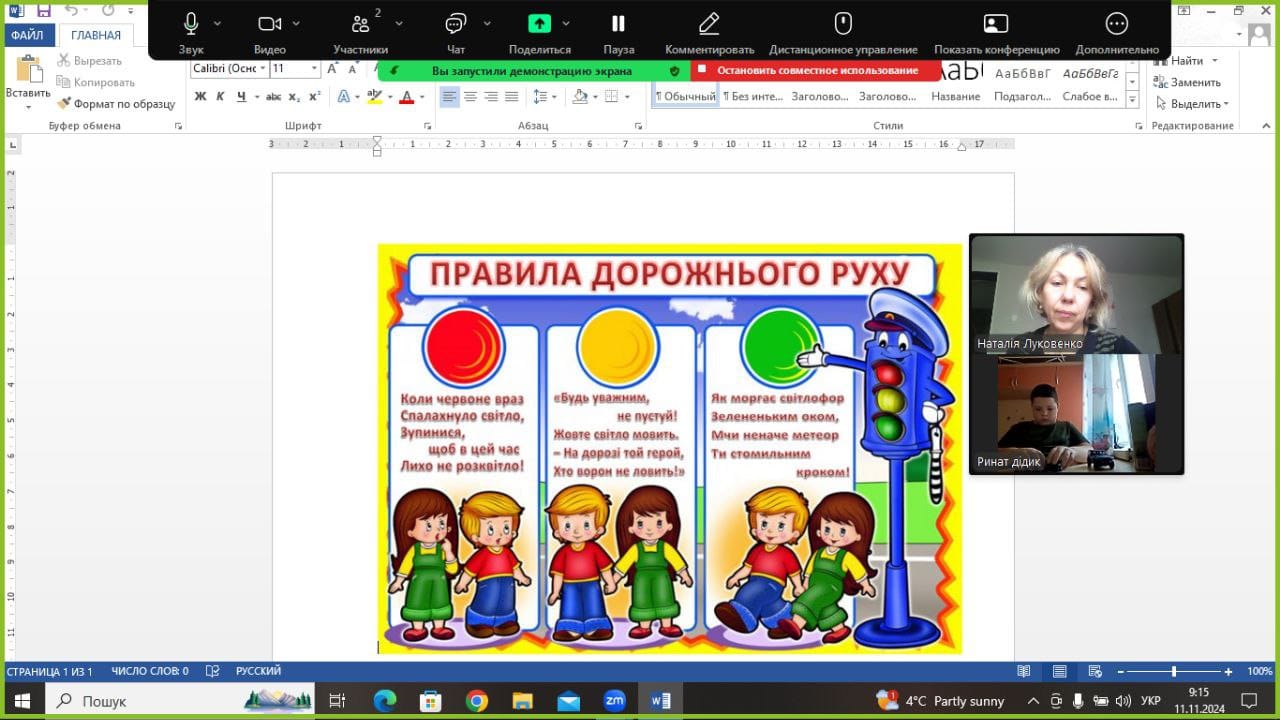Toggle italic formatting with the К button
1280x720 pixels.
pos(220,97)
